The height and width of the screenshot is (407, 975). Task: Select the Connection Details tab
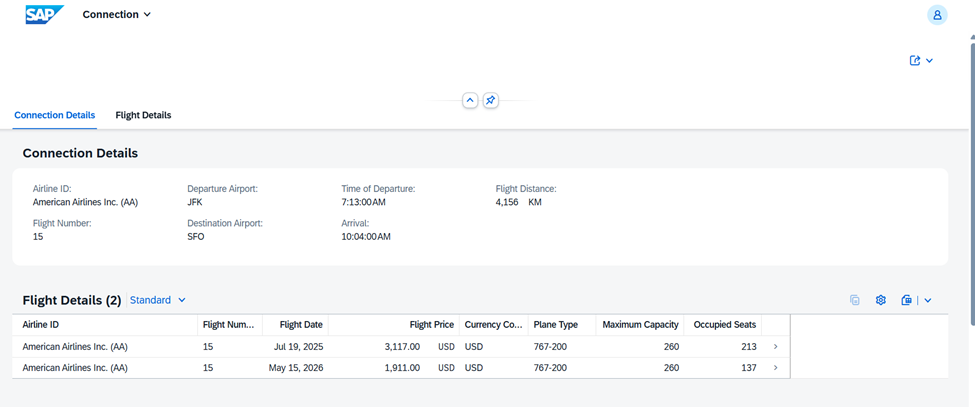(x=55, y=115)
